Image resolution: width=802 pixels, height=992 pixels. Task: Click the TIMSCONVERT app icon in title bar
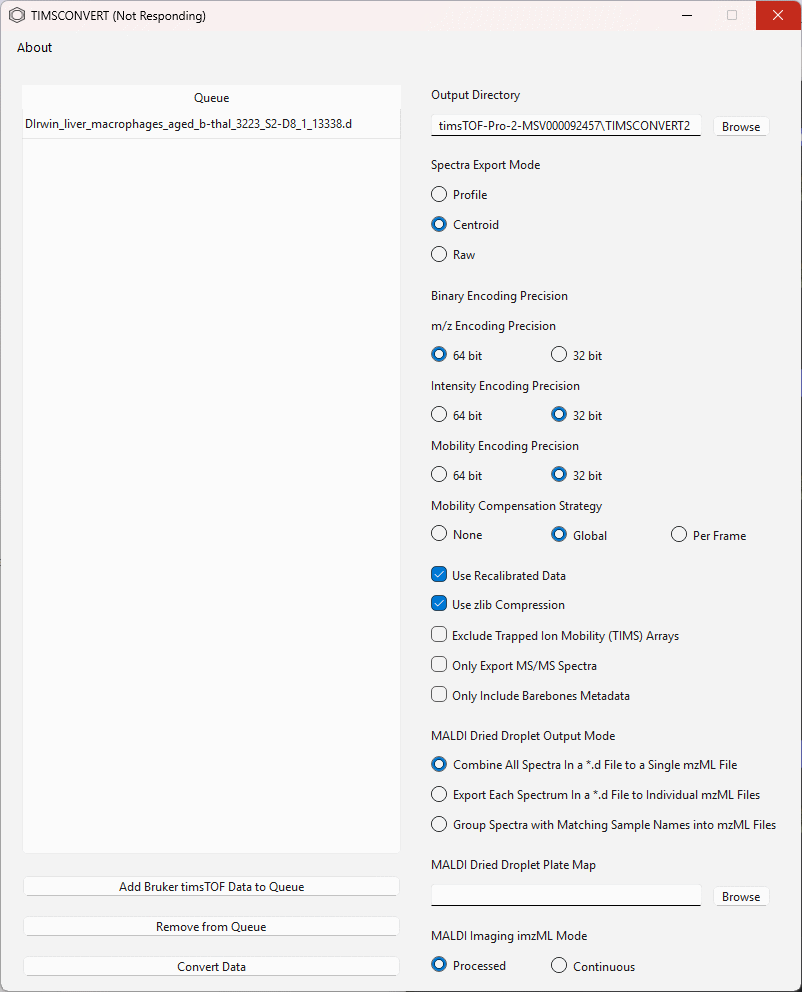tap(17, 15)
